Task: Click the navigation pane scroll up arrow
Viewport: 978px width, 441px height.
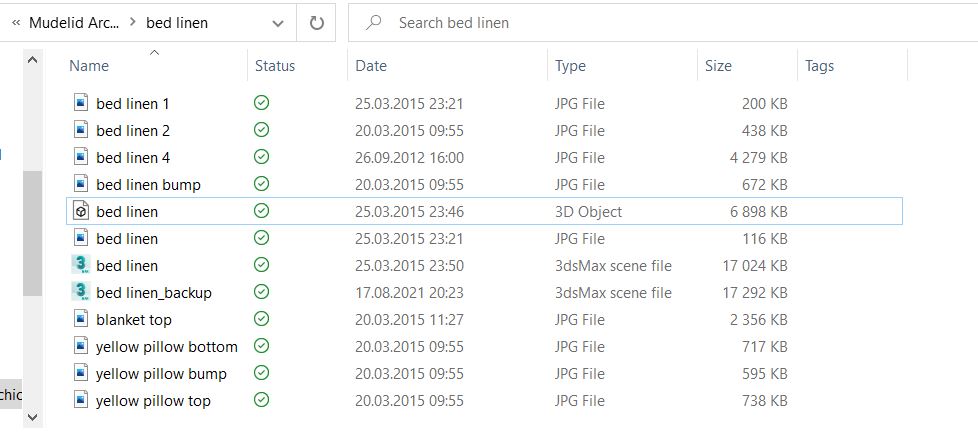Action: click(32, 61)
